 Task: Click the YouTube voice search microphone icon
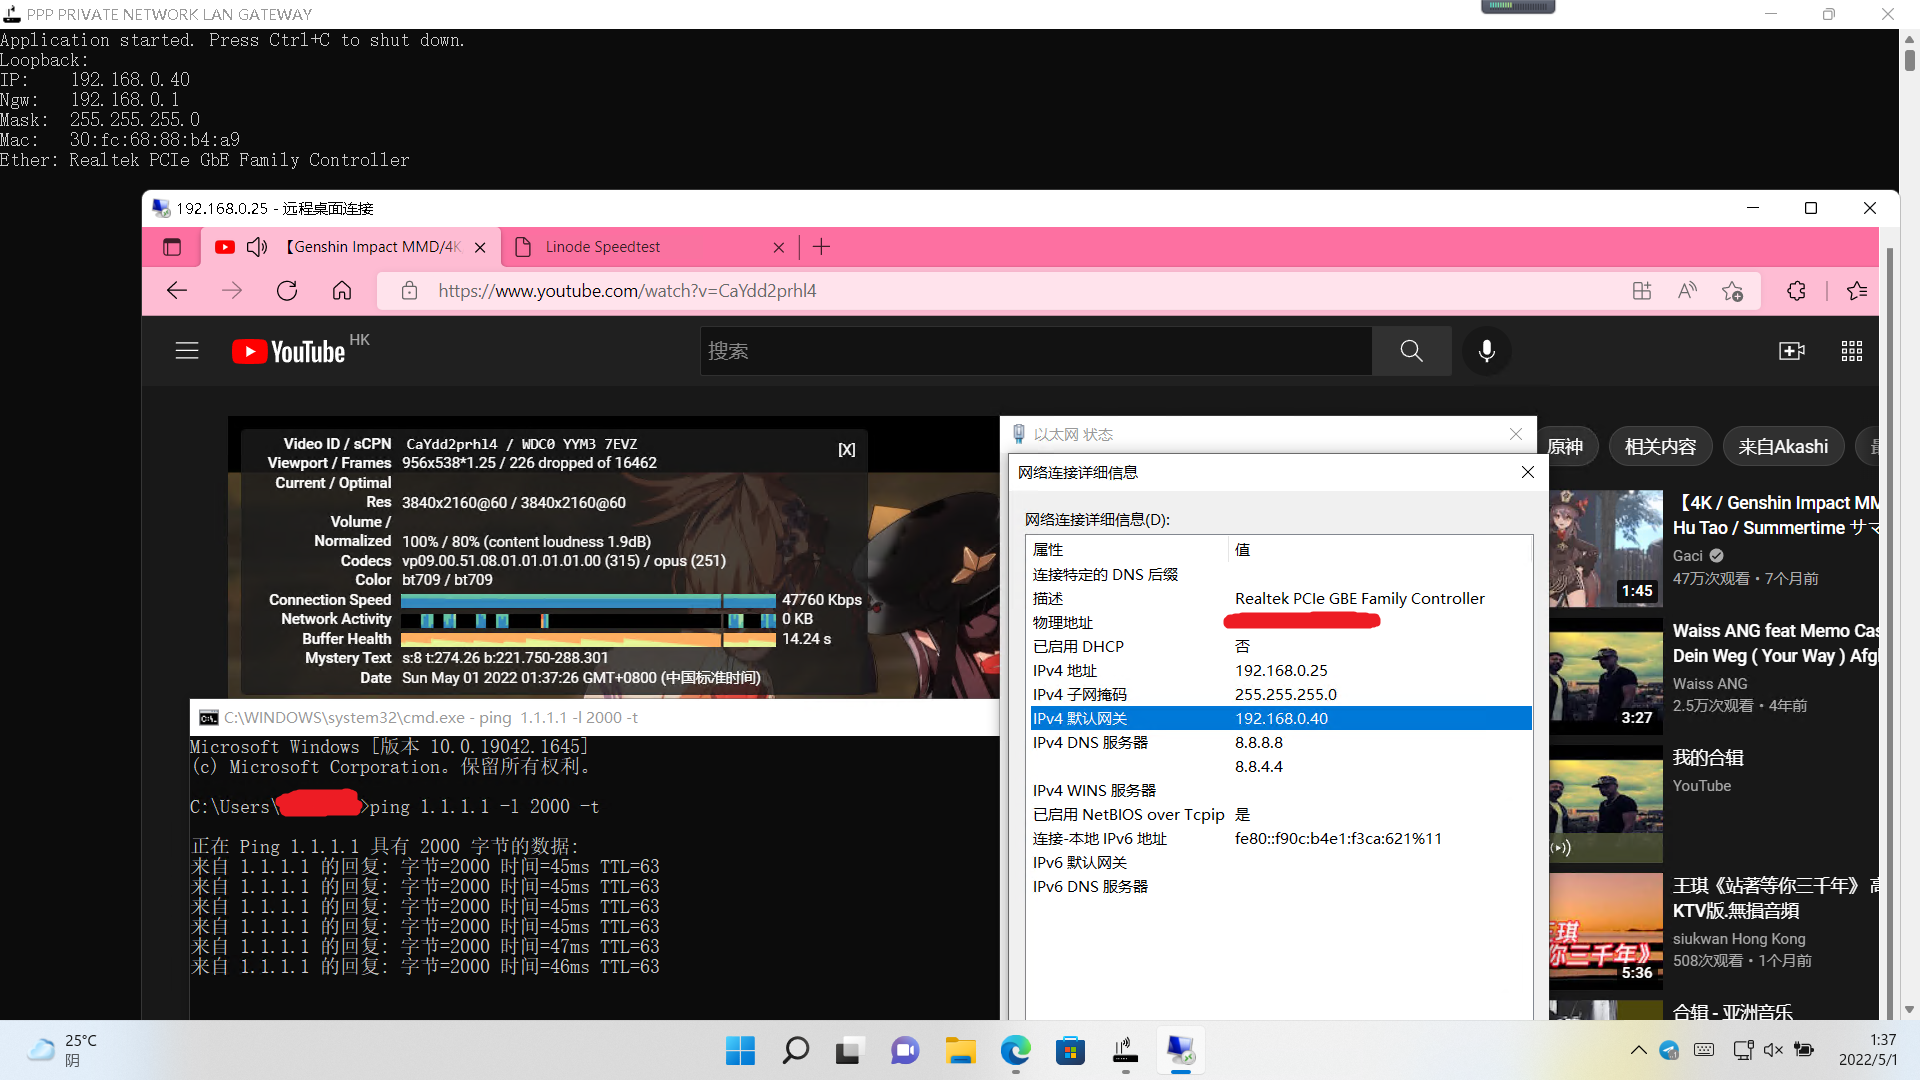pos(1486,351)
